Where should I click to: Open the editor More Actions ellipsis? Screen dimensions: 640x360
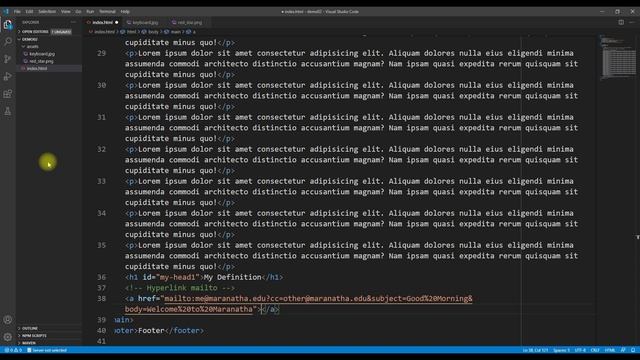click(x=632, y=22)
